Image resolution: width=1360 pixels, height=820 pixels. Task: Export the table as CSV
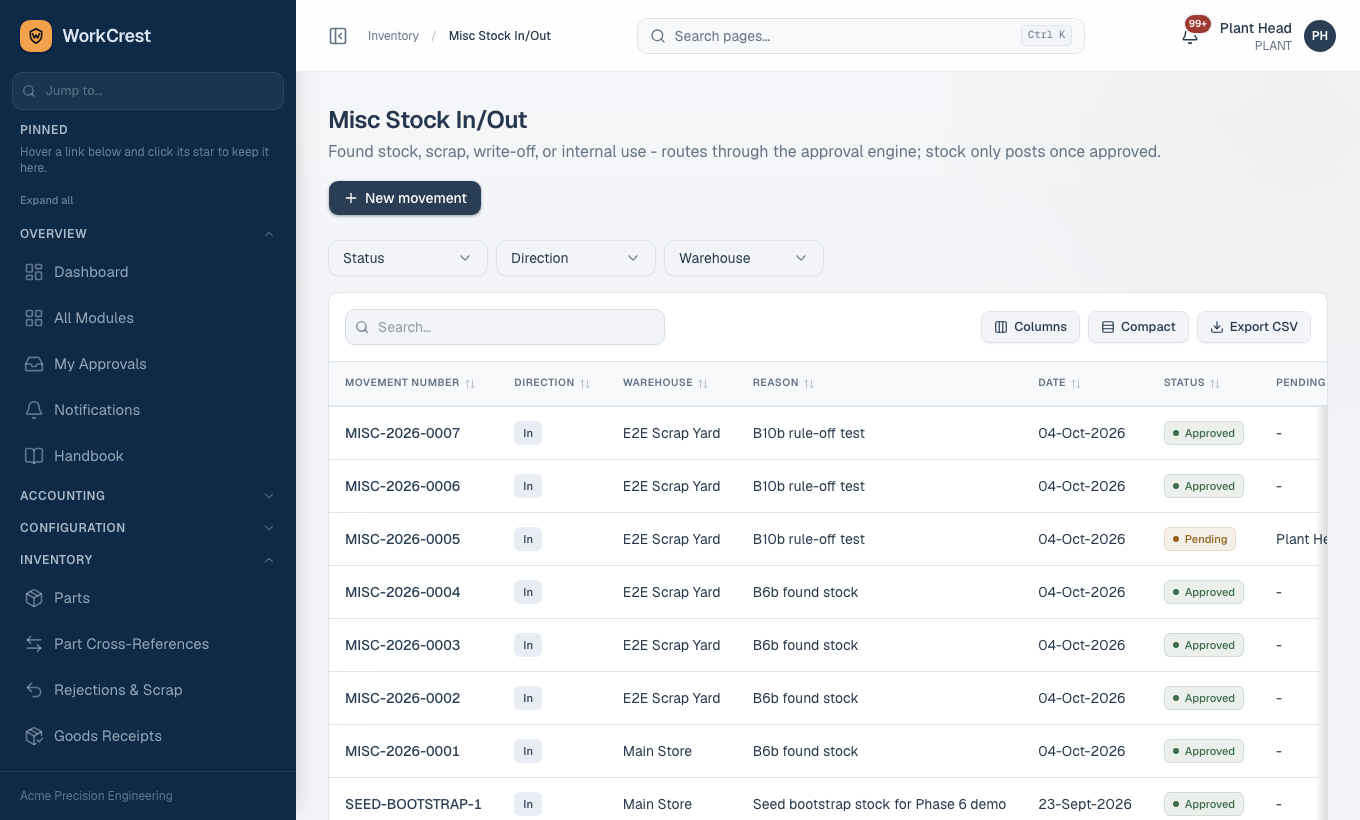click(1254, 327)
